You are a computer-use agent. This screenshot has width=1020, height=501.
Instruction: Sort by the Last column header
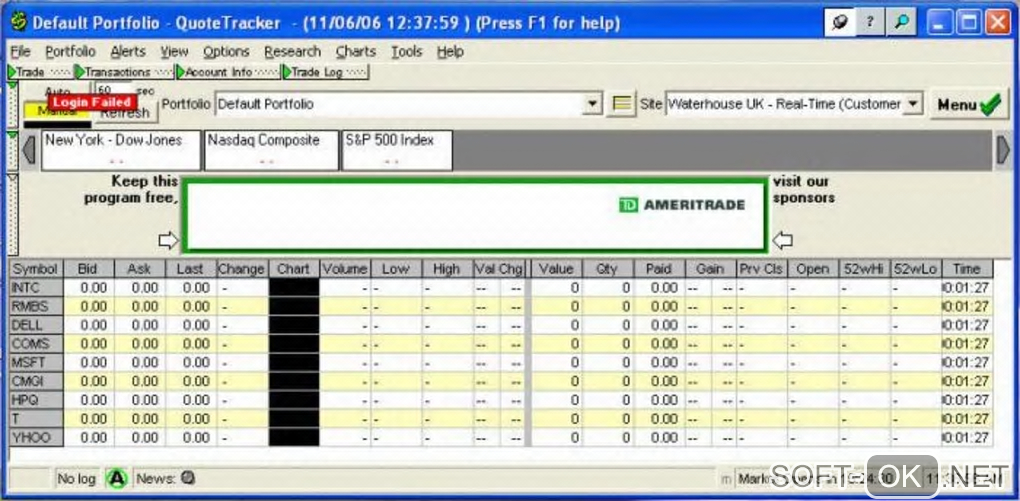coord(191,269)
